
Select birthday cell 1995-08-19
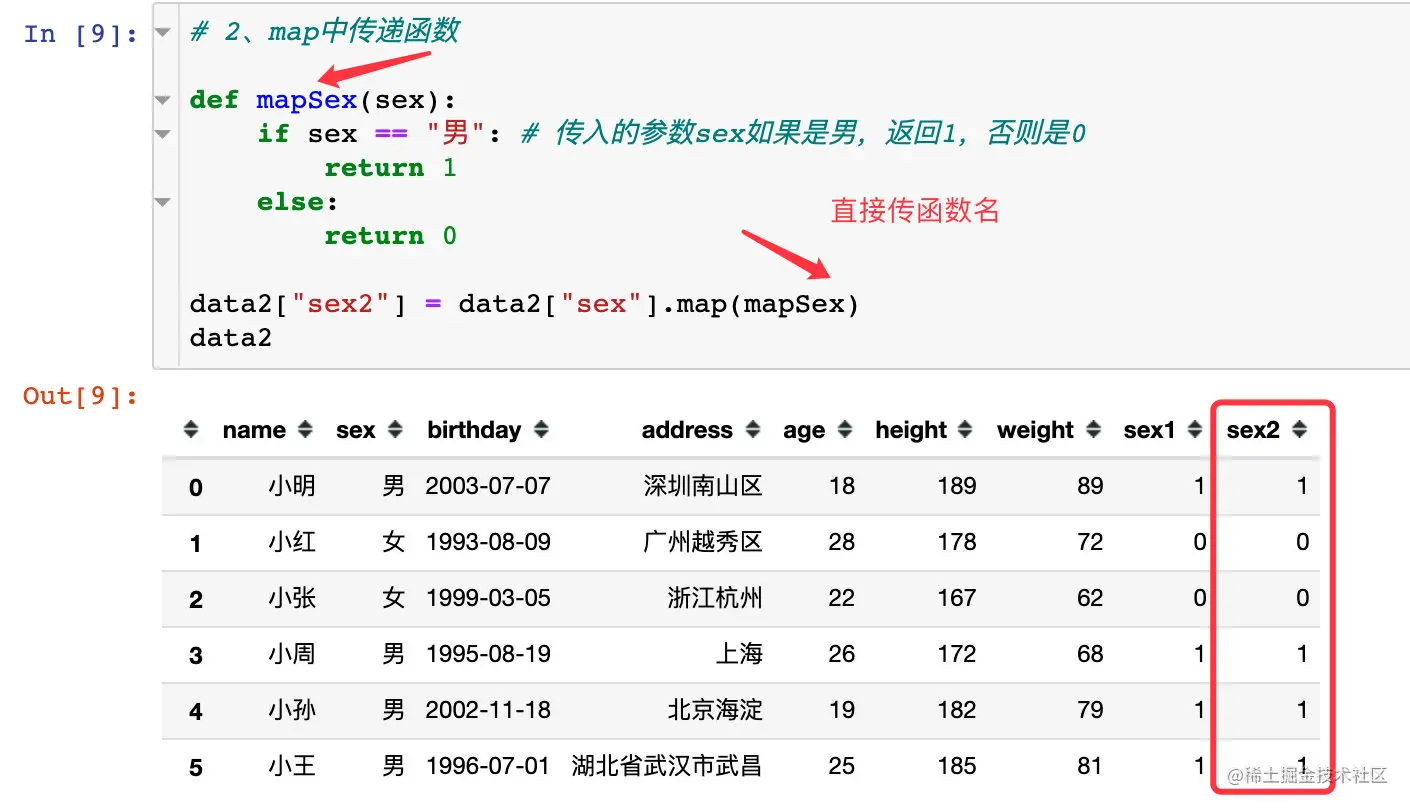tap(488, 654)
